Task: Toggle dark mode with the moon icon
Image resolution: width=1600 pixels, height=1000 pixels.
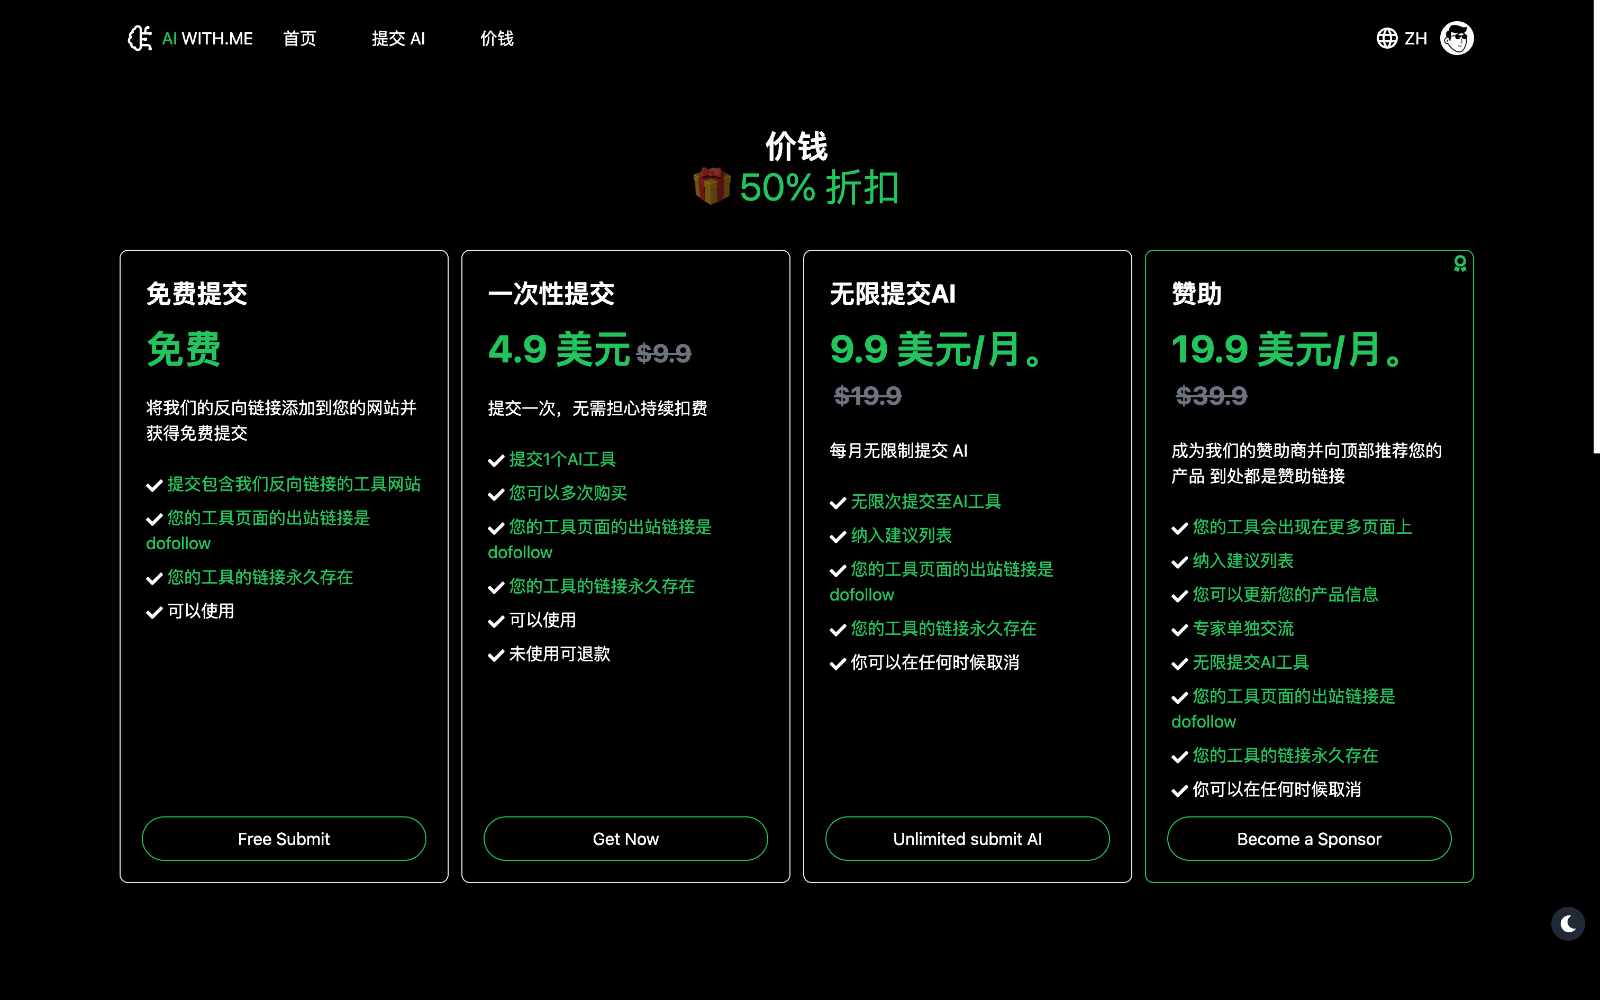Action: [x=1567, y=924]
